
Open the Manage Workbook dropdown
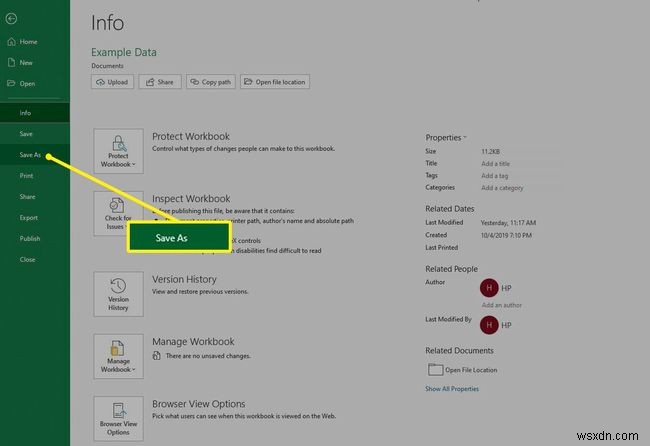pos(119,356)
